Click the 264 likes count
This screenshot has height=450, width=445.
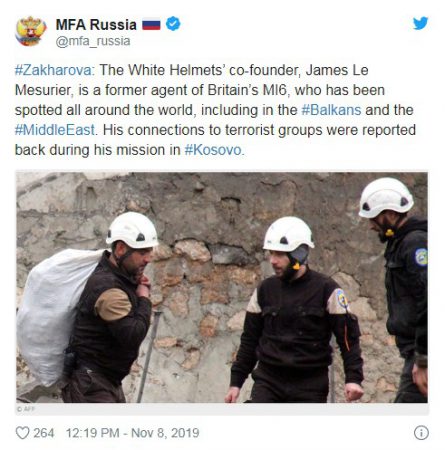coord(44,433)
